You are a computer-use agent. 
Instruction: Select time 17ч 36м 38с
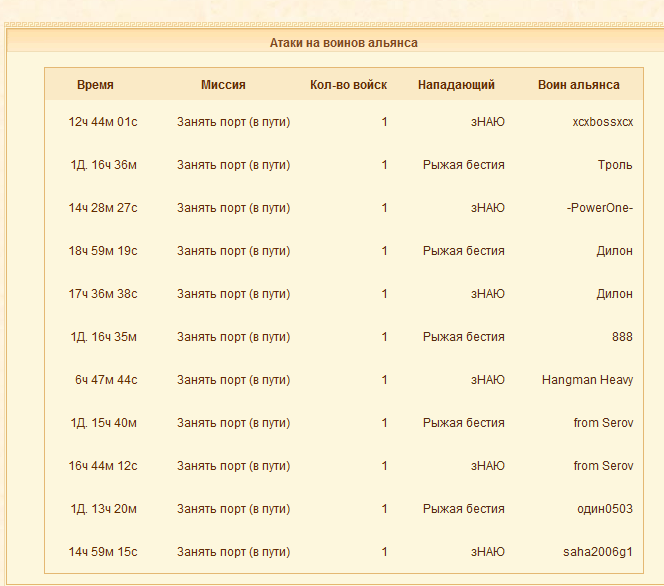(x=103, y=294)
